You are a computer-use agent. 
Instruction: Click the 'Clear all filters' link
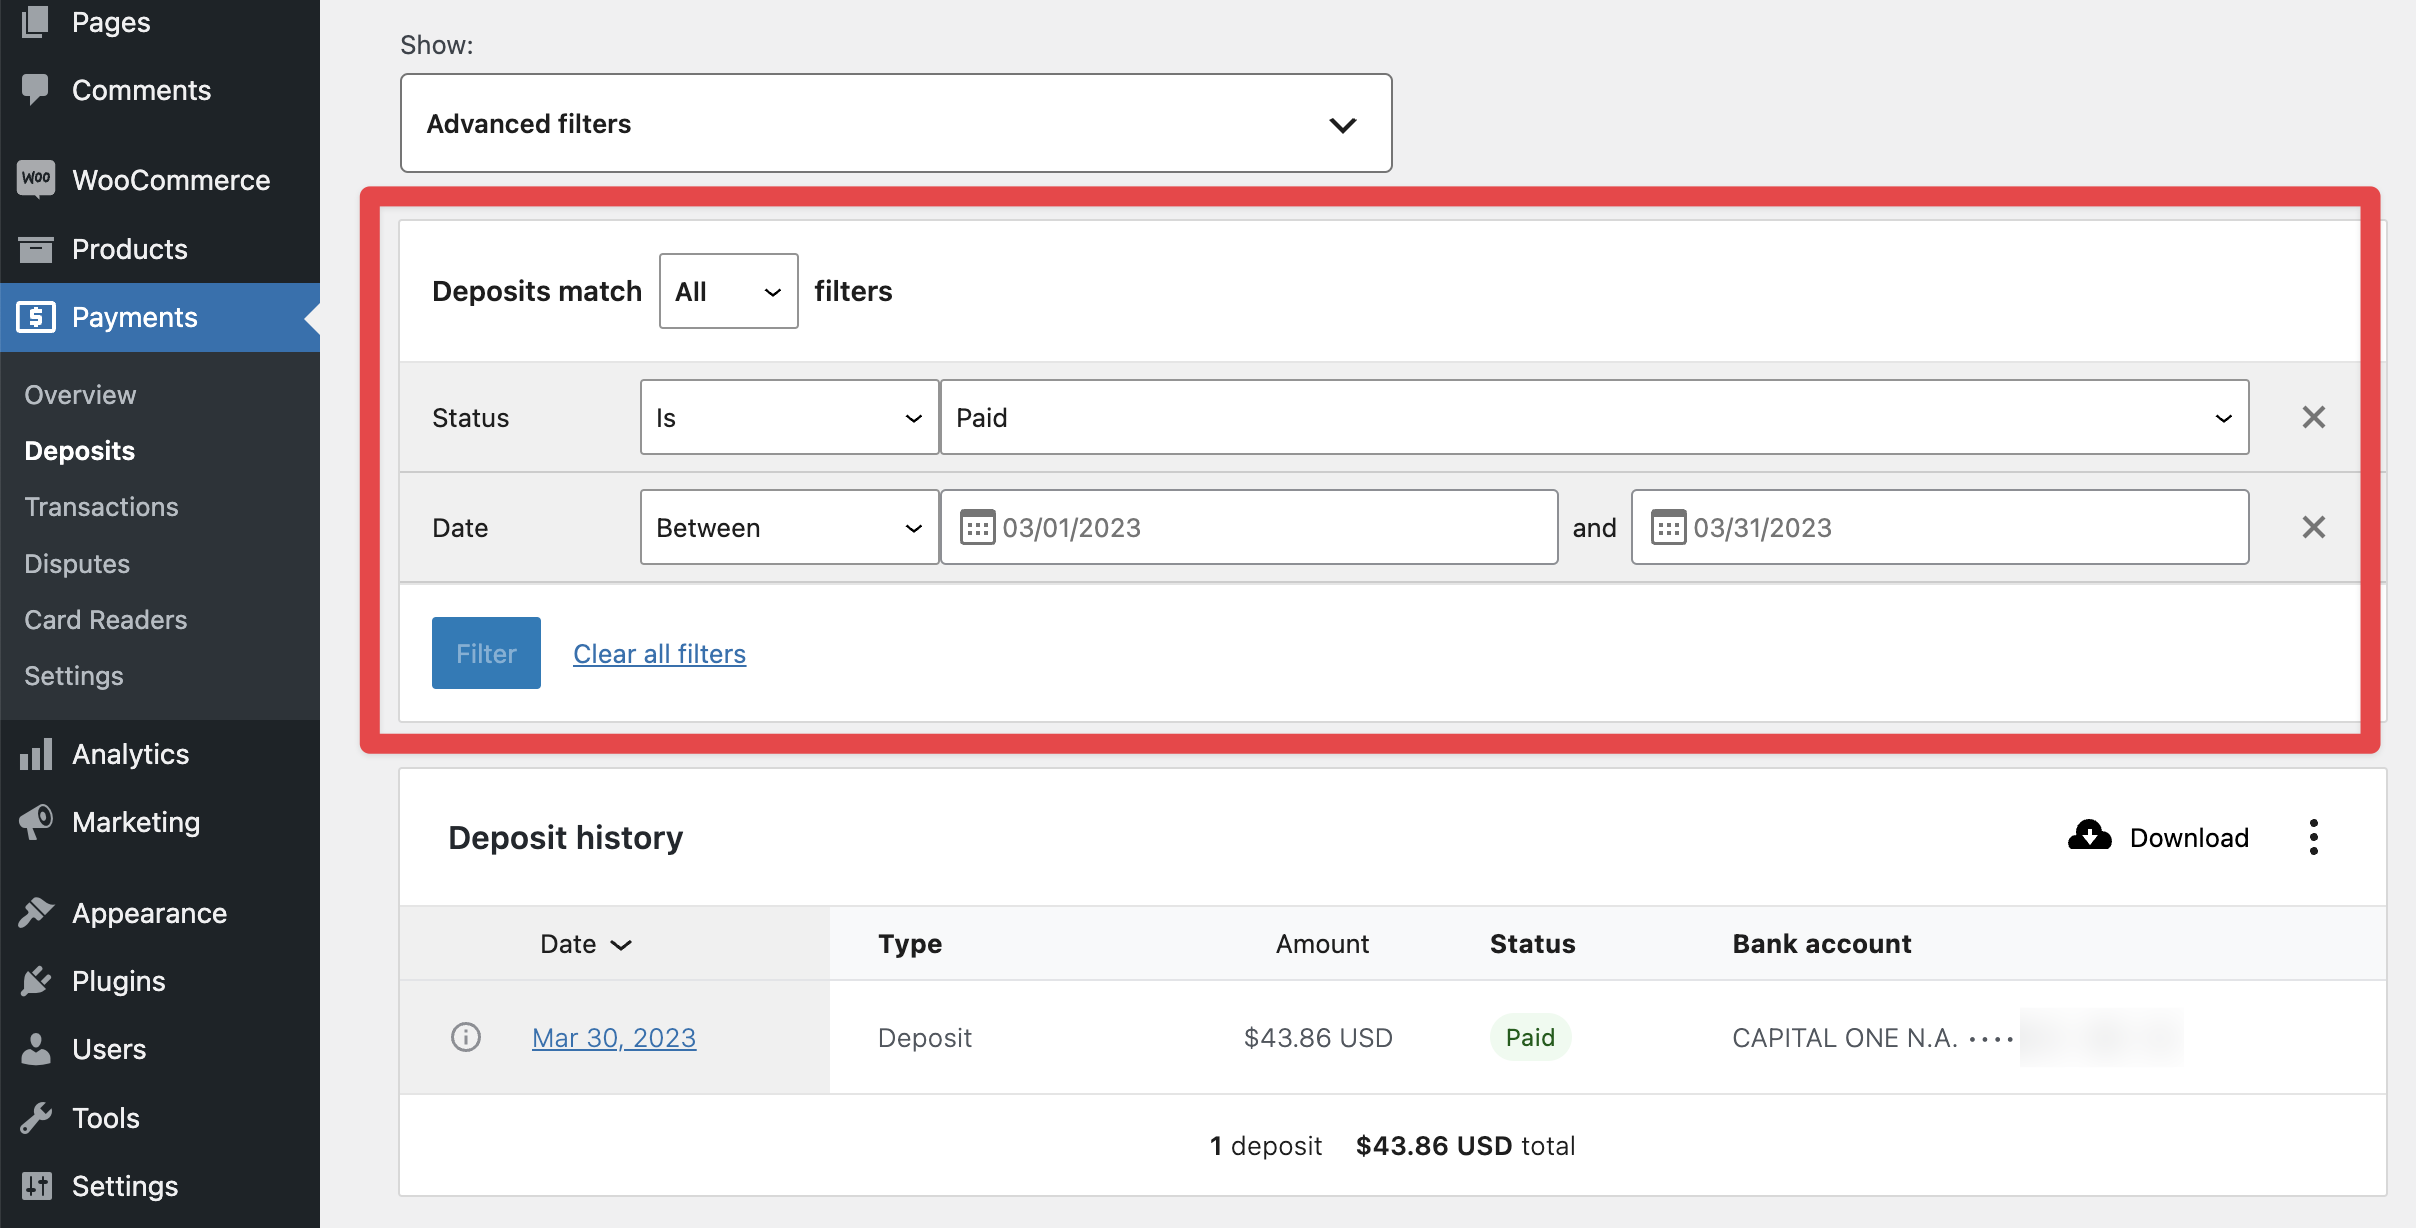(x=659, y=653)
